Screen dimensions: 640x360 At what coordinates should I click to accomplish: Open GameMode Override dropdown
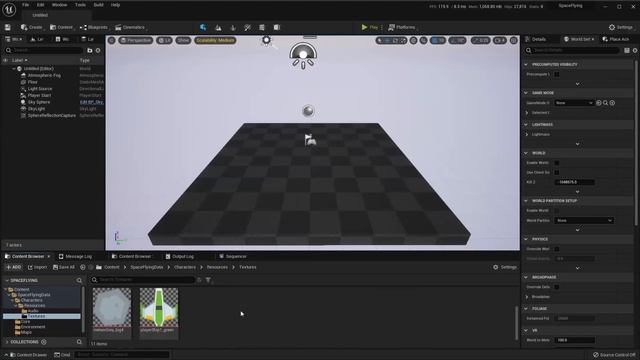point(574,103)
